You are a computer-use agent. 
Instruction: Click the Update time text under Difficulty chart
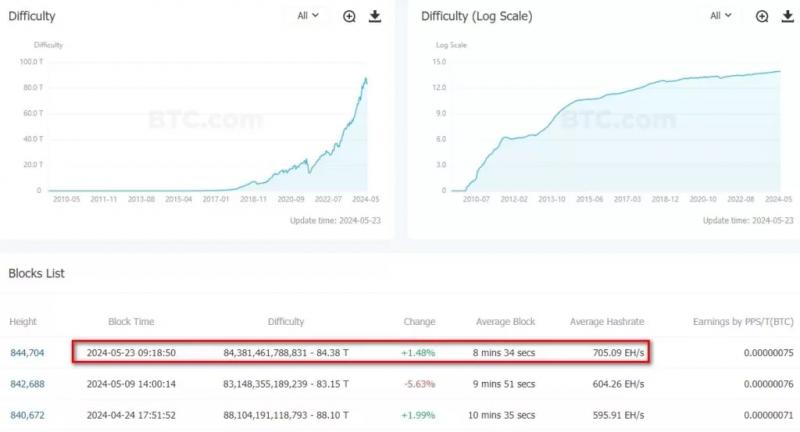pos(335,220)
